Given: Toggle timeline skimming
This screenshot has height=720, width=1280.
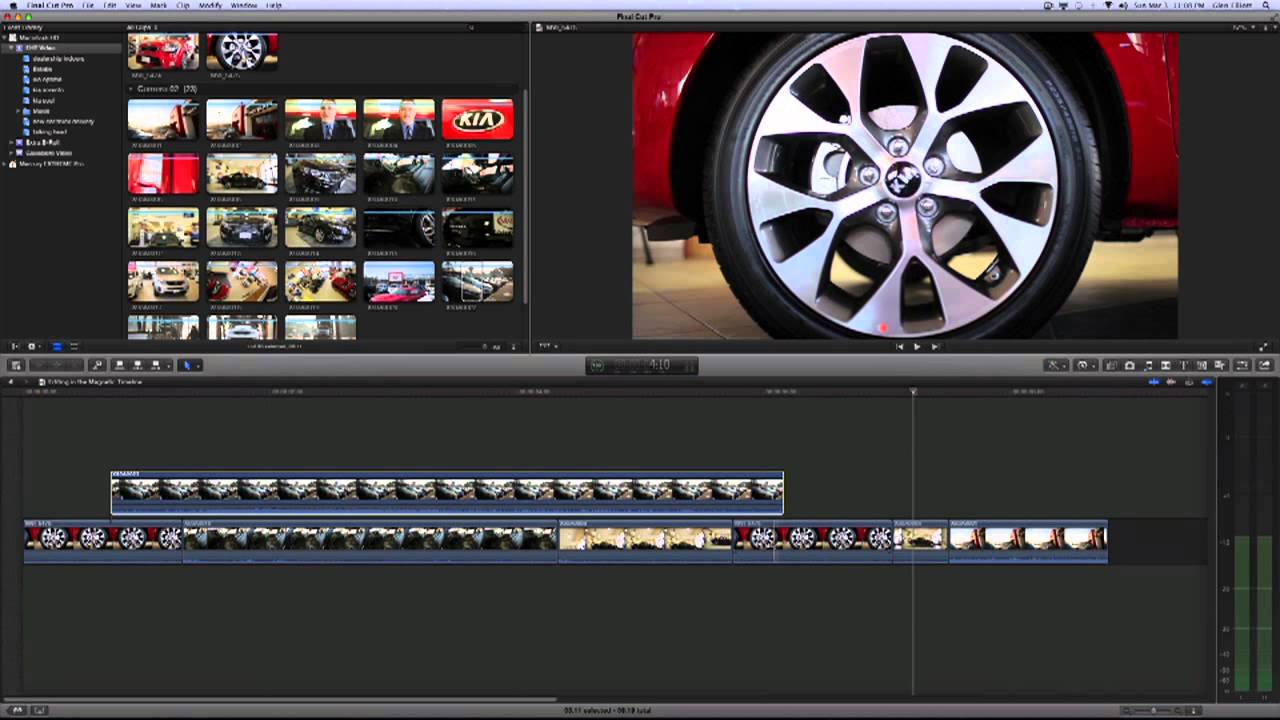Looking at the screenshot, I should point(1154,381).
